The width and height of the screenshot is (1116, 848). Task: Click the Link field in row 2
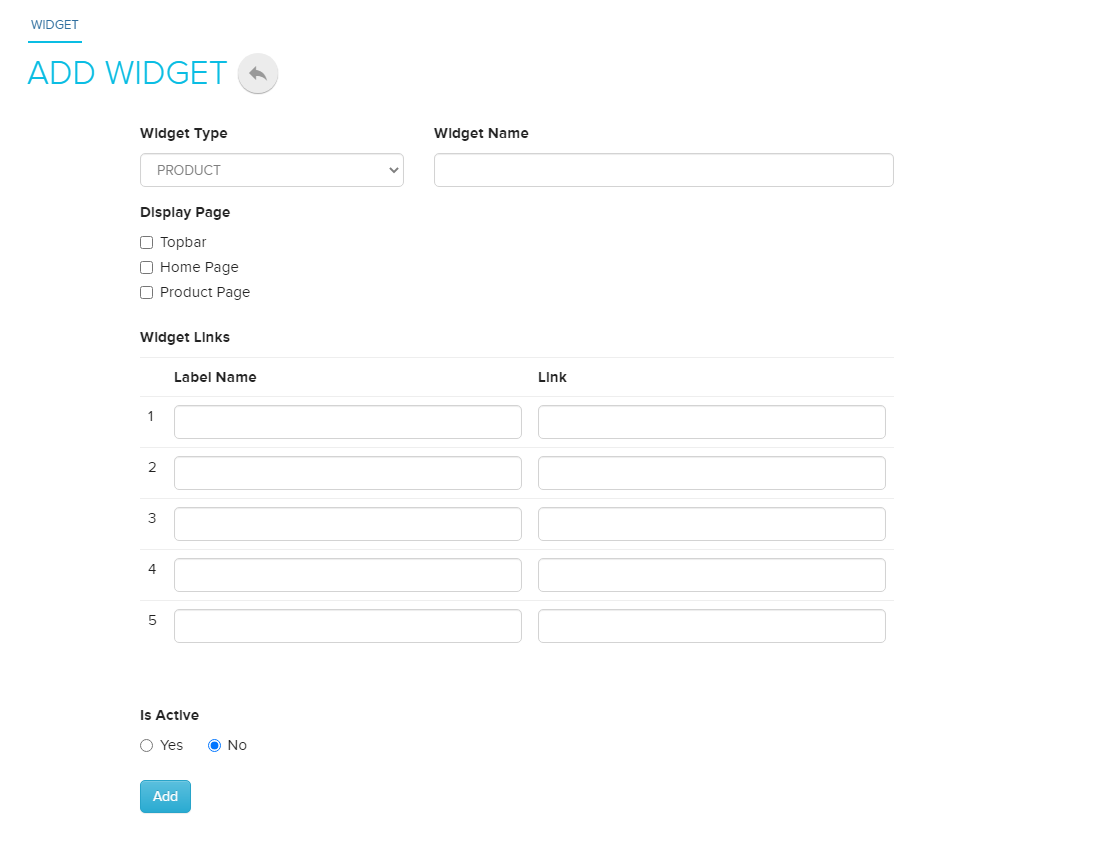click(x=712, y=473)
